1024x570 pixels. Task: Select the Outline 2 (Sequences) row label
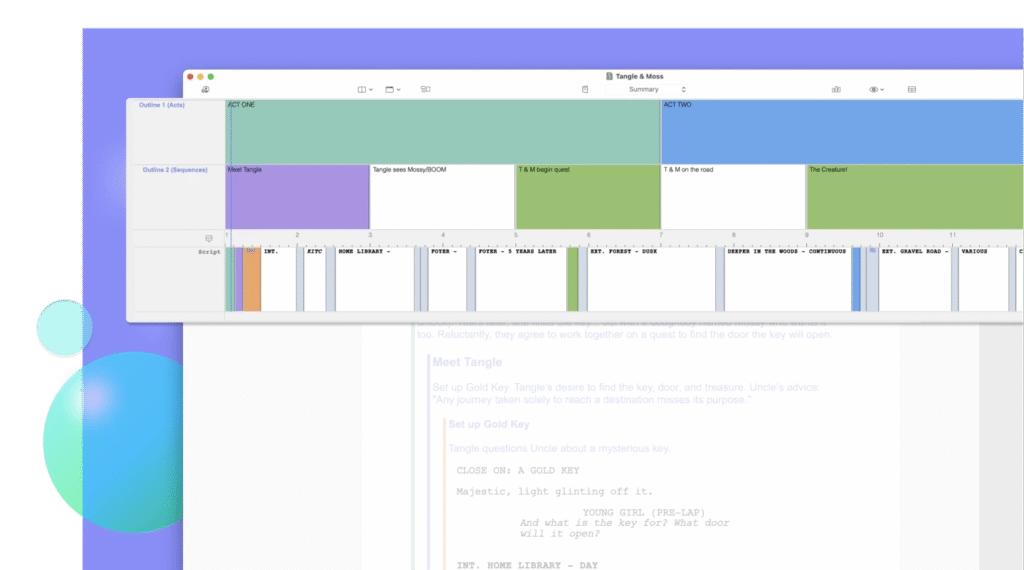click(174, 170)
